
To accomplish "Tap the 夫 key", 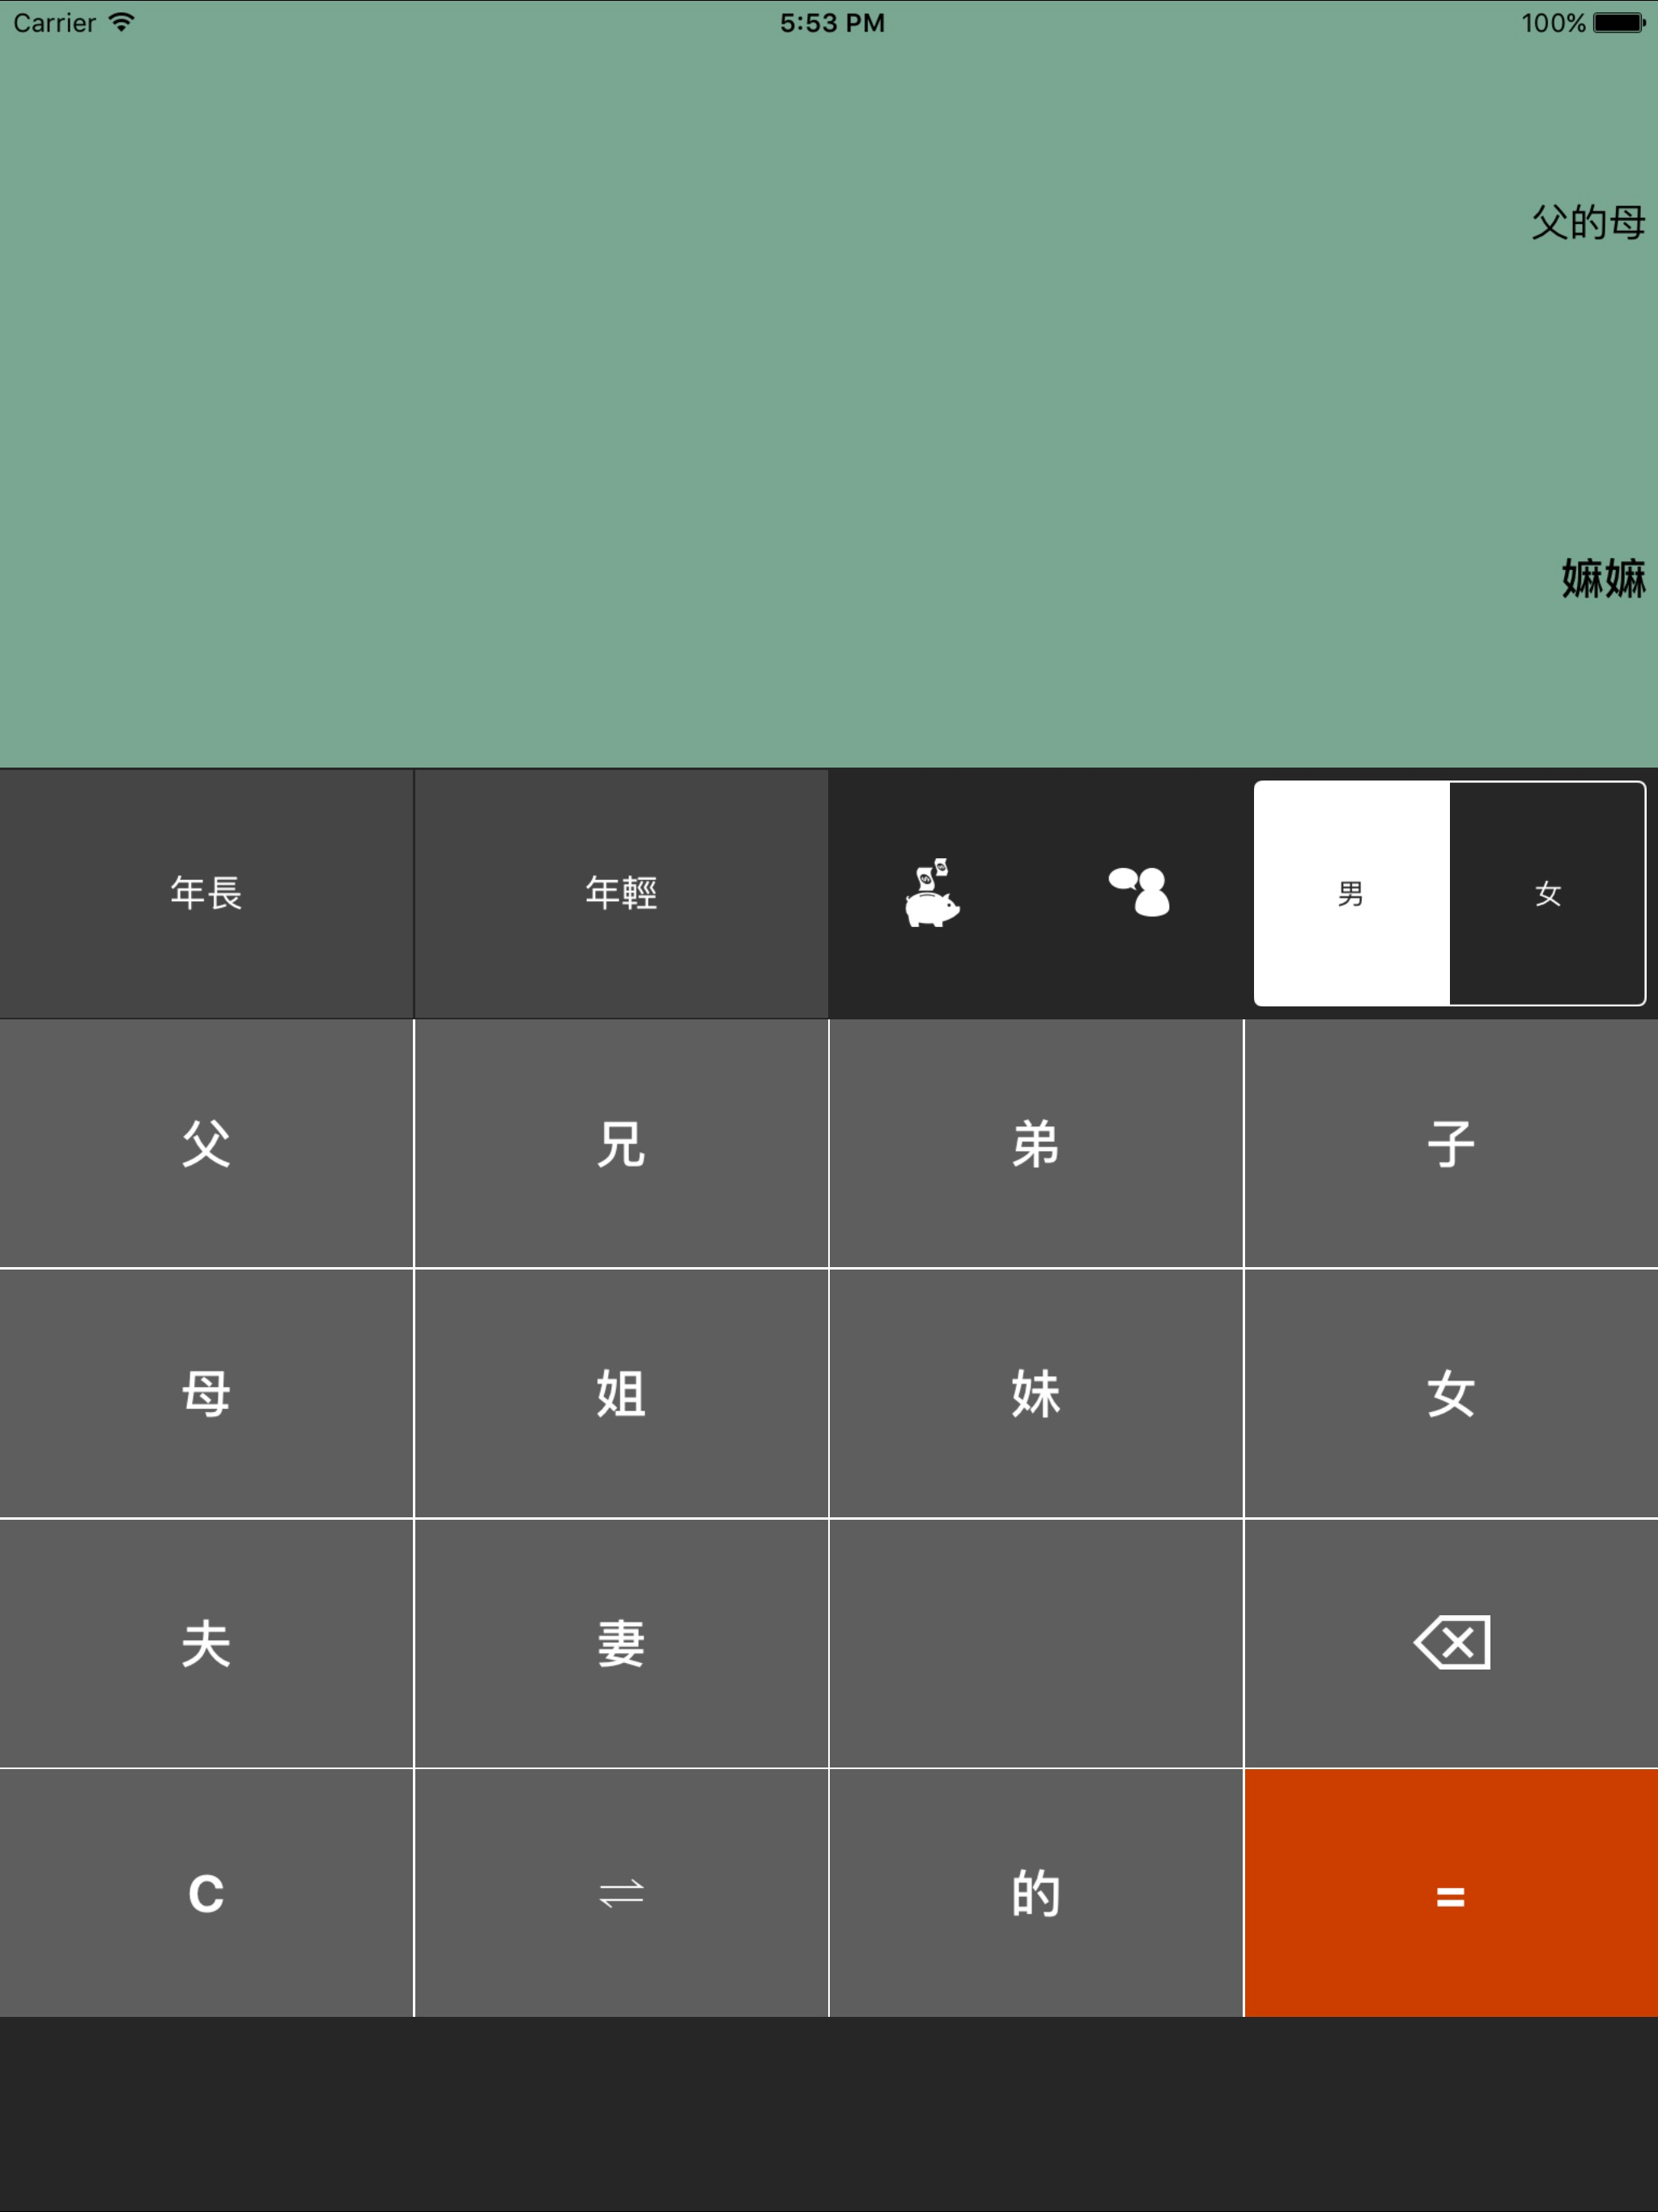I will [x=206, y=1642].
